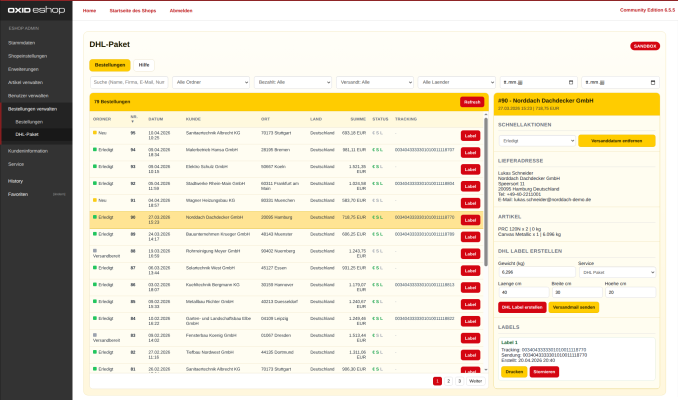
Task: Open Startseite des Shops link
Action: [x=133, y=10]
